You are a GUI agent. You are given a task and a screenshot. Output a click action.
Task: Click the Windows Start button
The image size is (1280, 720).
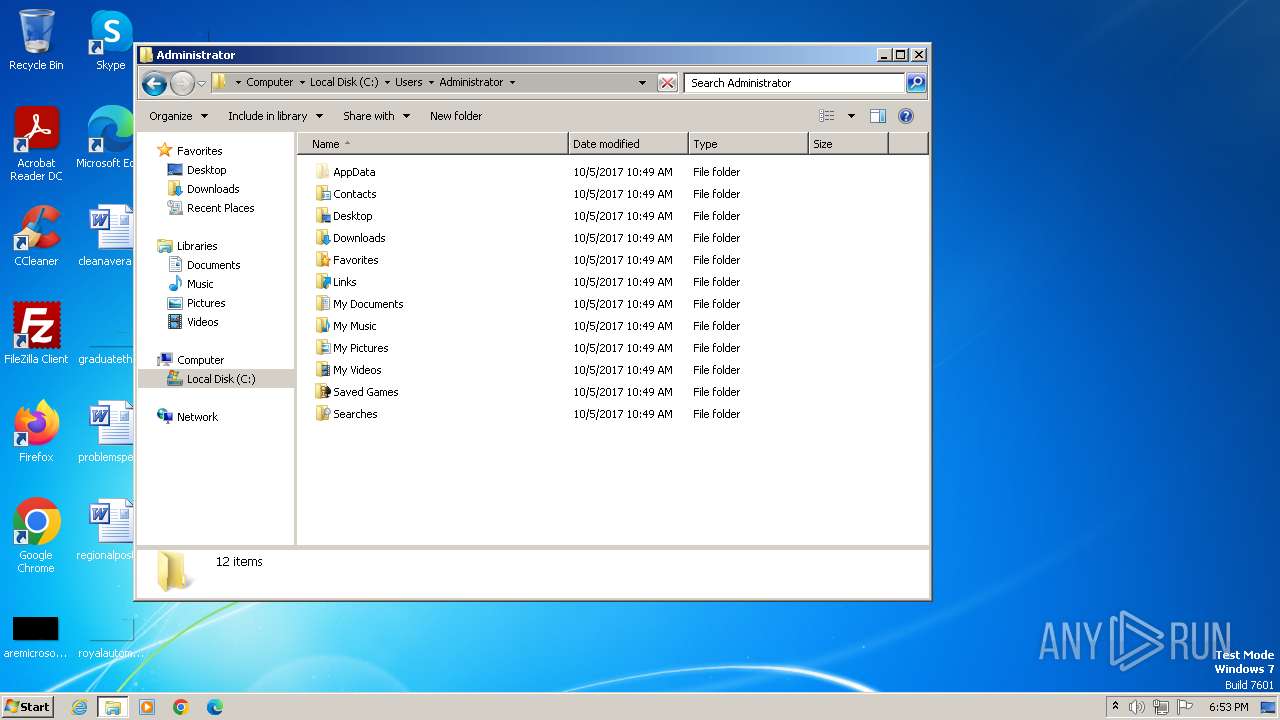(28, 707)
